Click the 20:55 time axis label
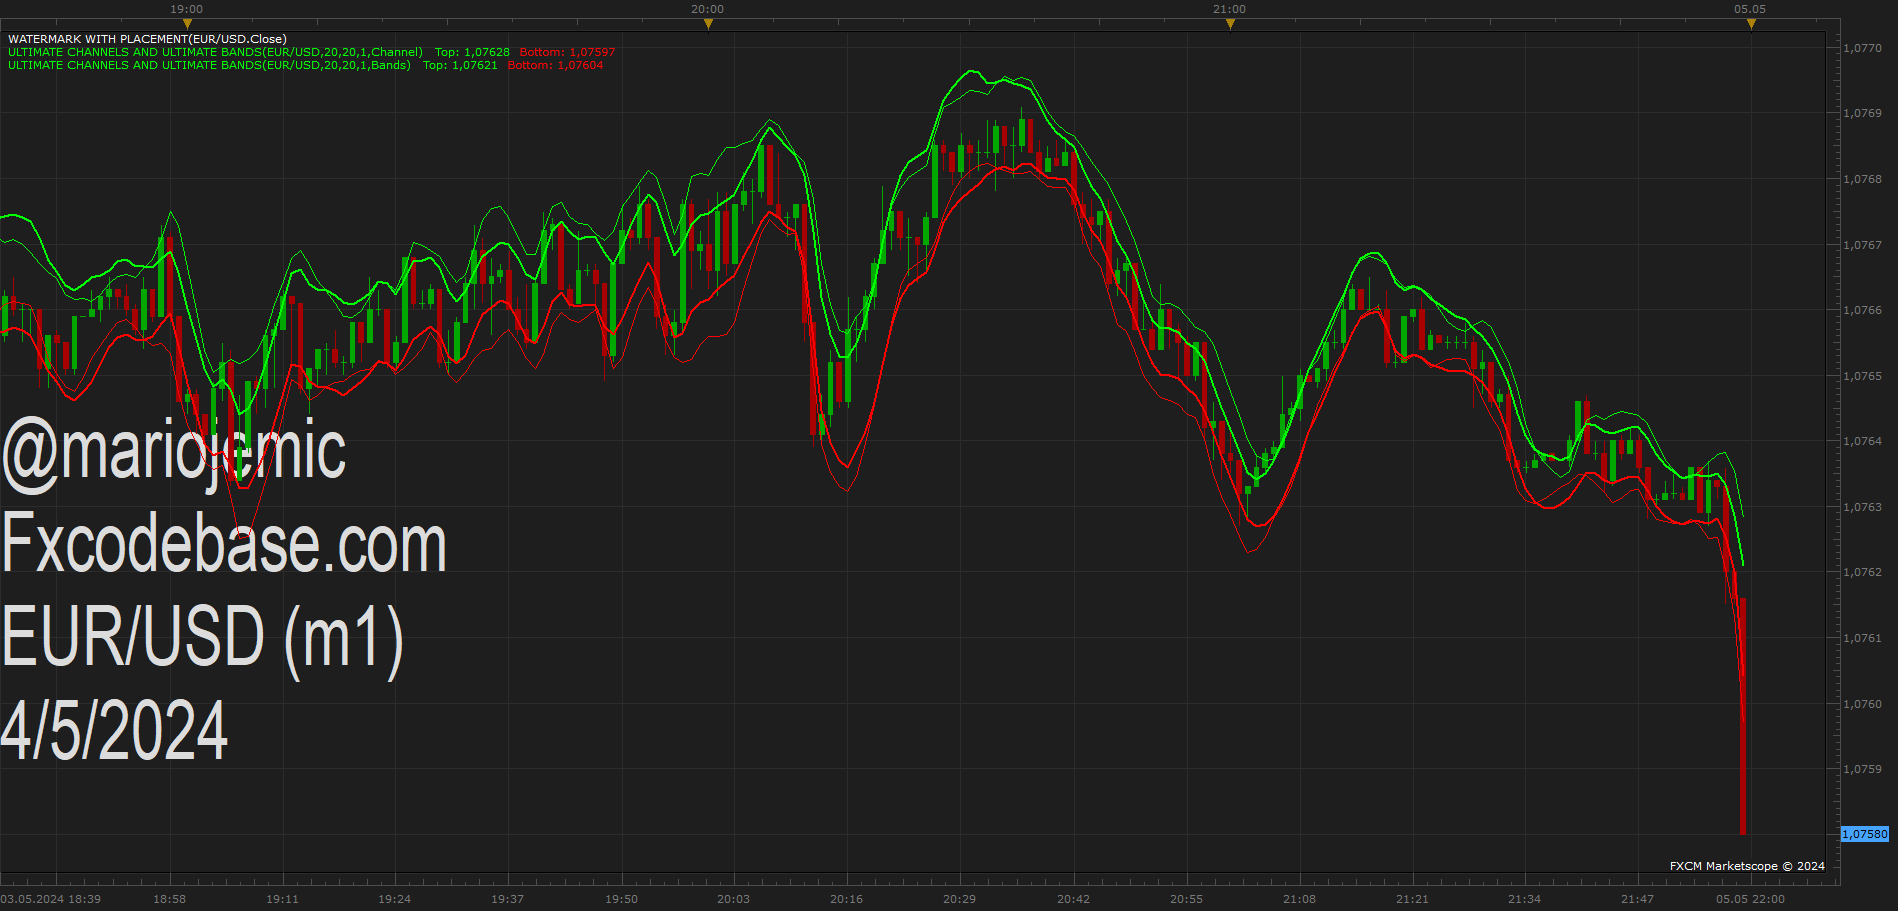The height and width of the screenshot is (911, 1898). 1186,899
